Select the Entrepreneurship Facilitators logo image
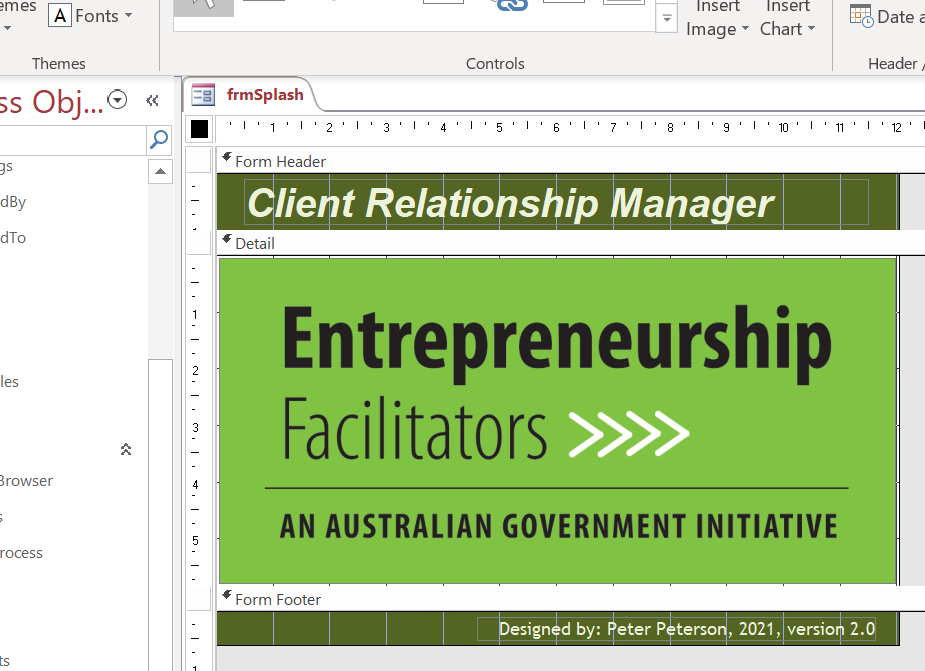Viewport: 925px width, 671px height. 557,421
